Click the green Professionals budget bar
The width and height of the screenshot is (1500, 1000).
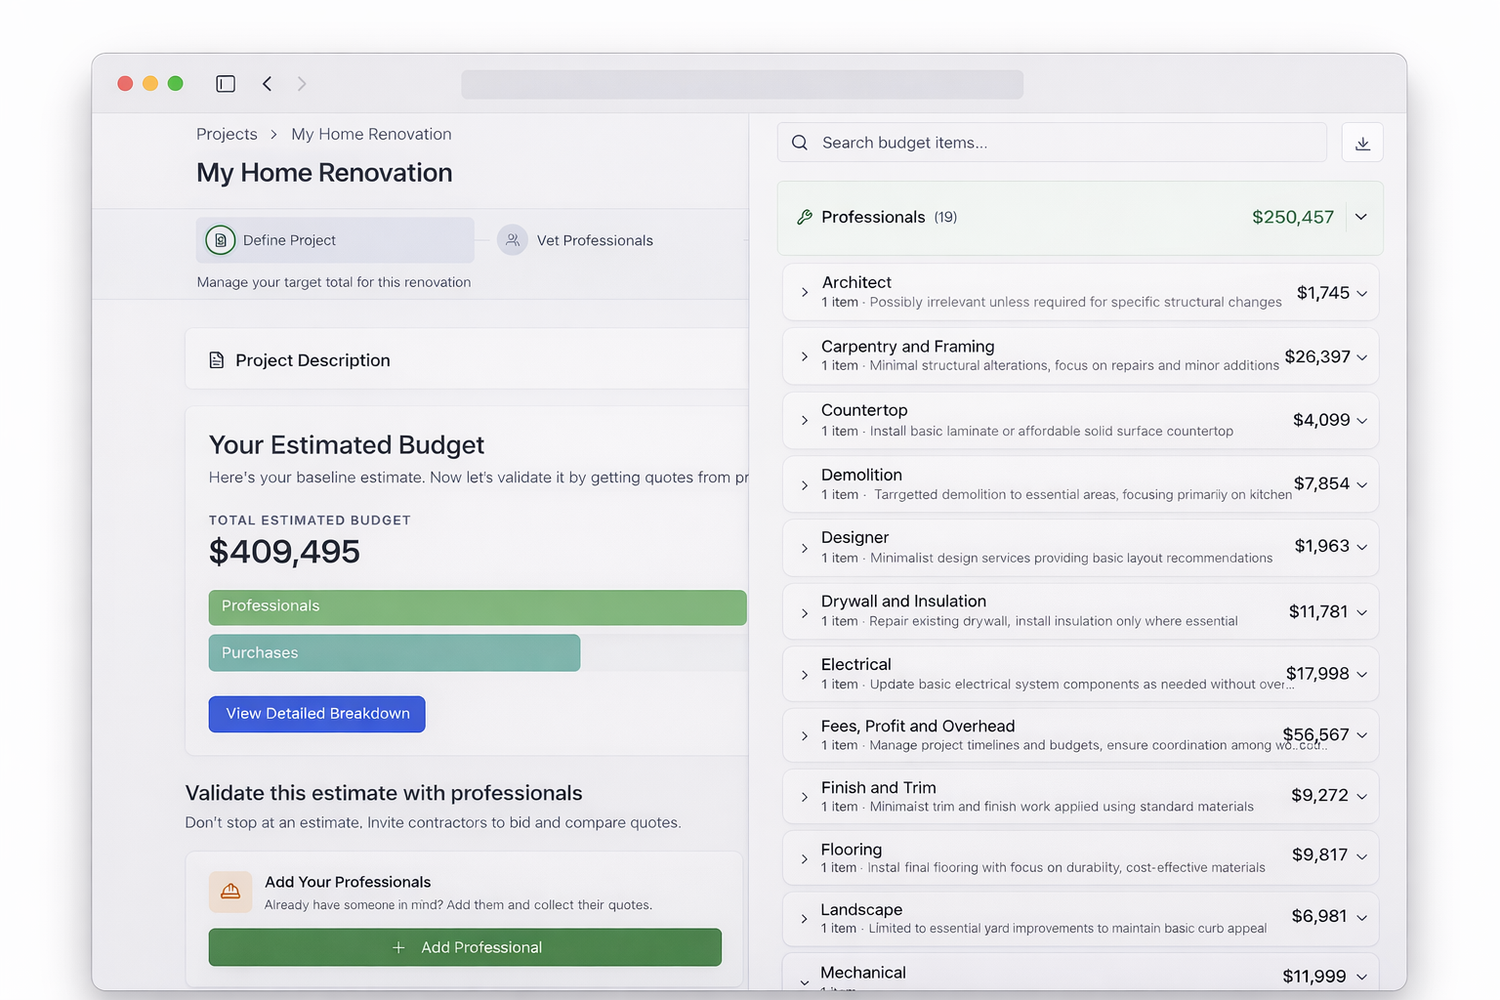(478, 607)
